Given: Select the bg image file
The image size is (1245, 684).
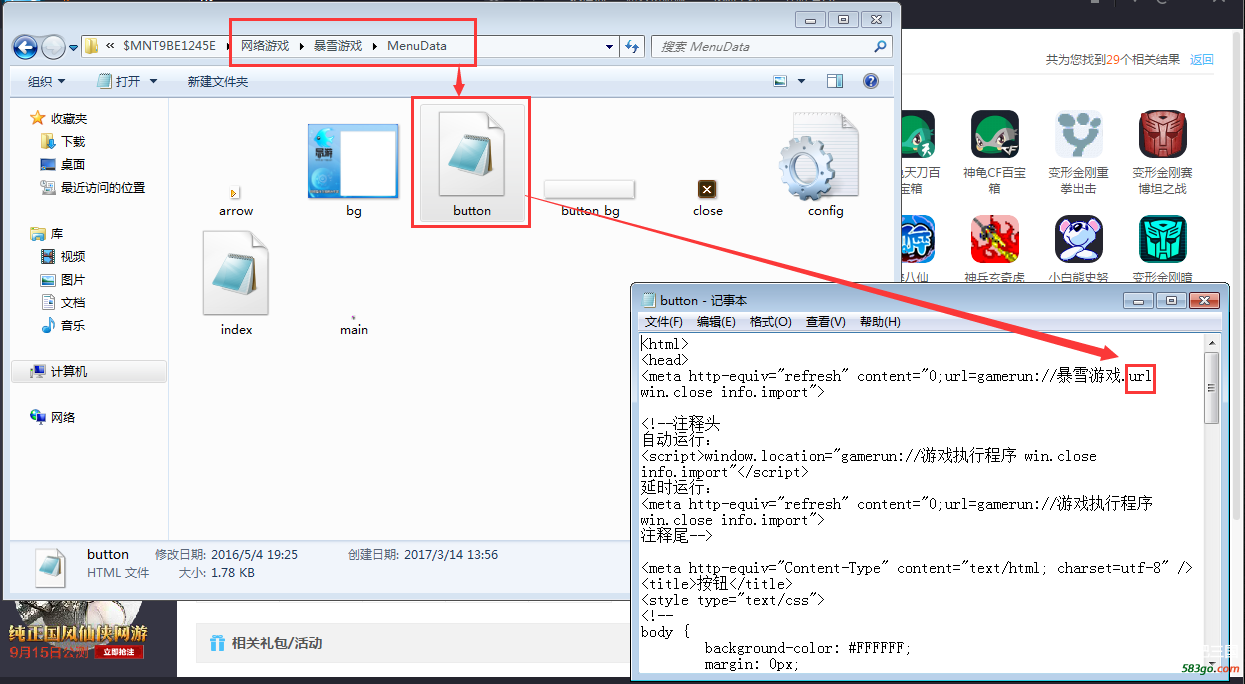Looking at the screenshot, I should [353, 161].
